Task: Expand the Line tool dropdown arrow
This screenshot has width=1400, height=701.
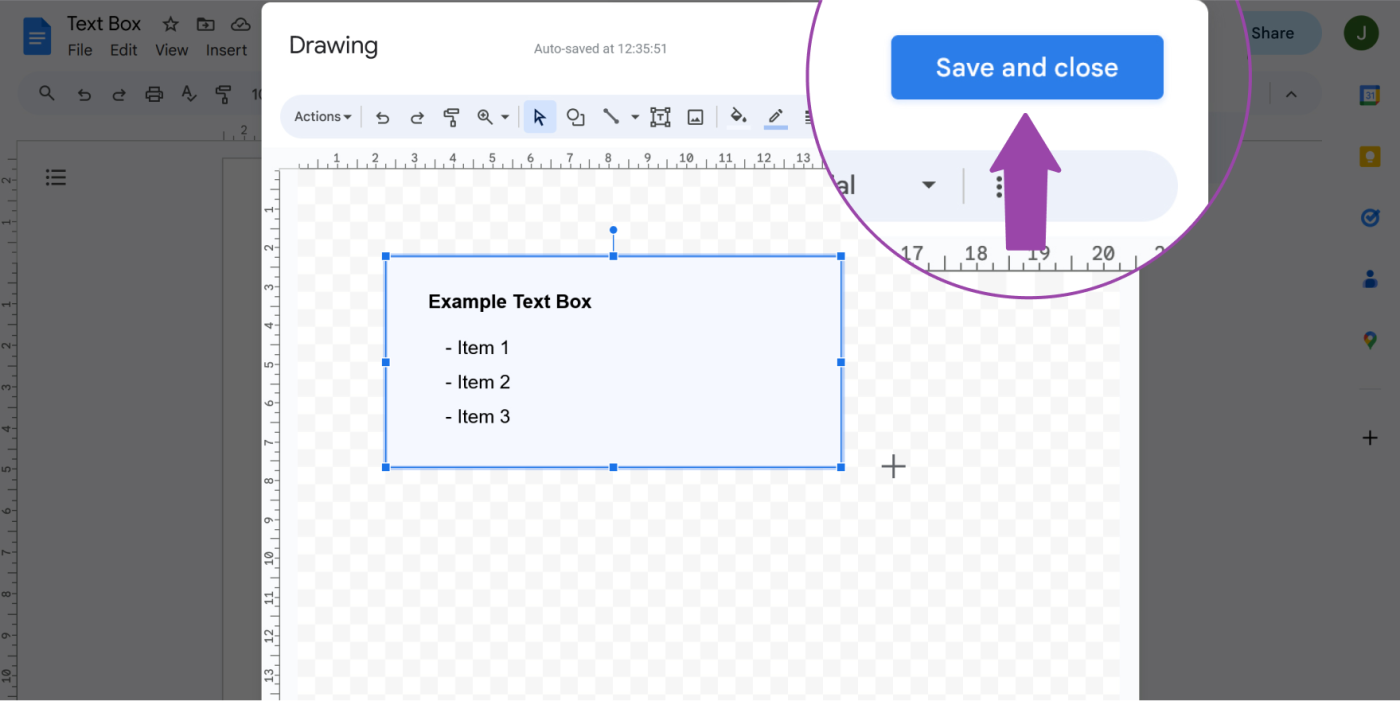Action: coord(634,117)
